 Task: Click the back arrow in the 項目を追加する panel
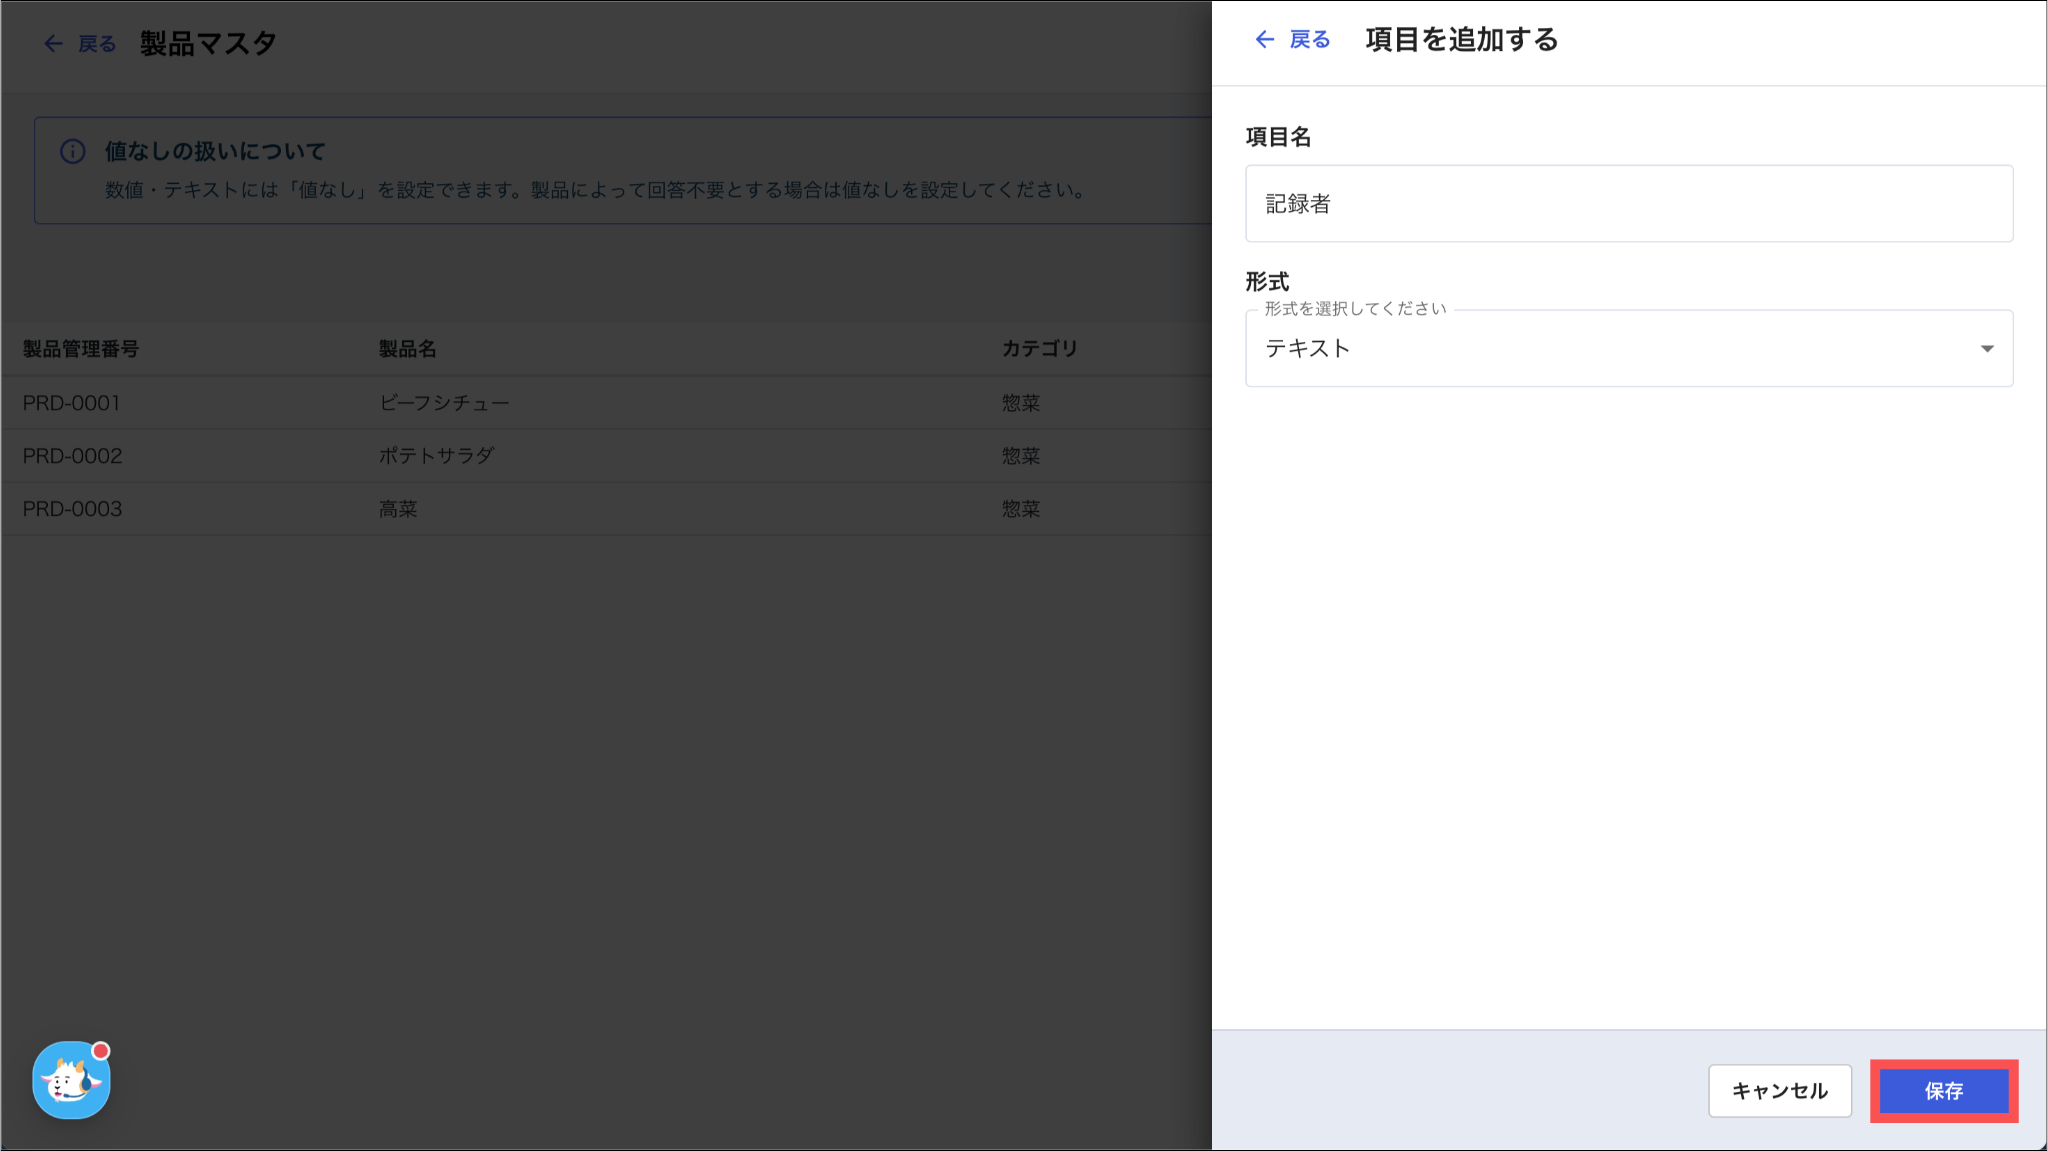[x=1265, y=40]
